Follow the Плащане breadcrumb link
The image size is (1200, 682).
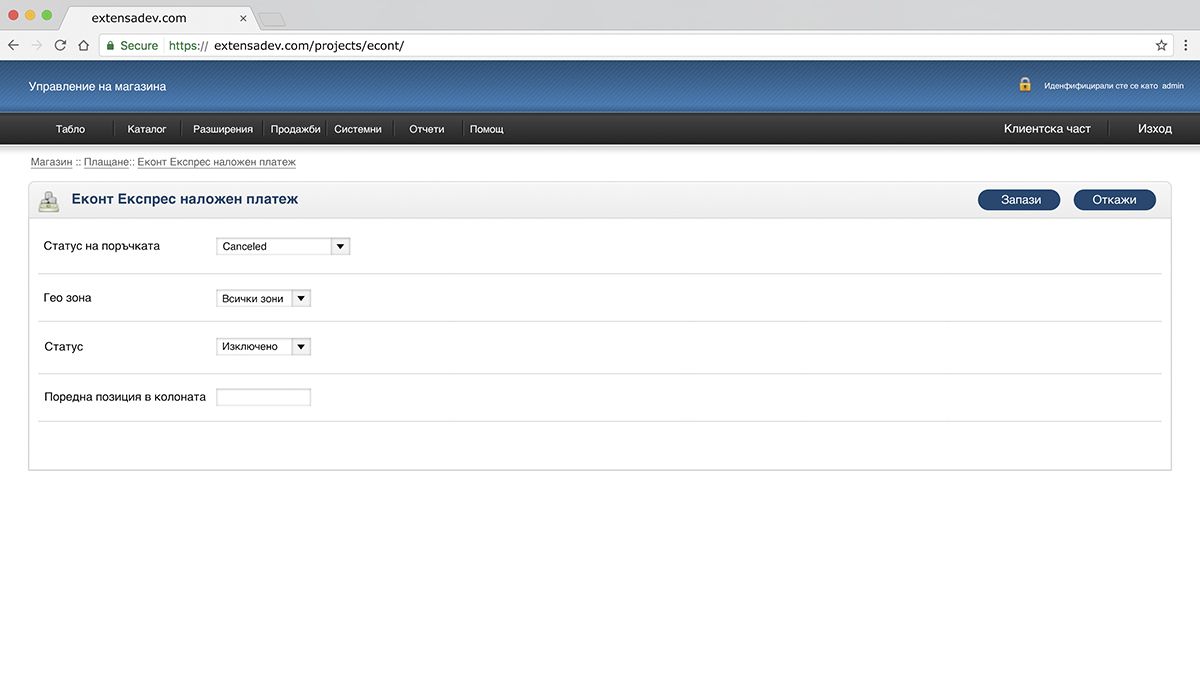[x=106, y=162]
